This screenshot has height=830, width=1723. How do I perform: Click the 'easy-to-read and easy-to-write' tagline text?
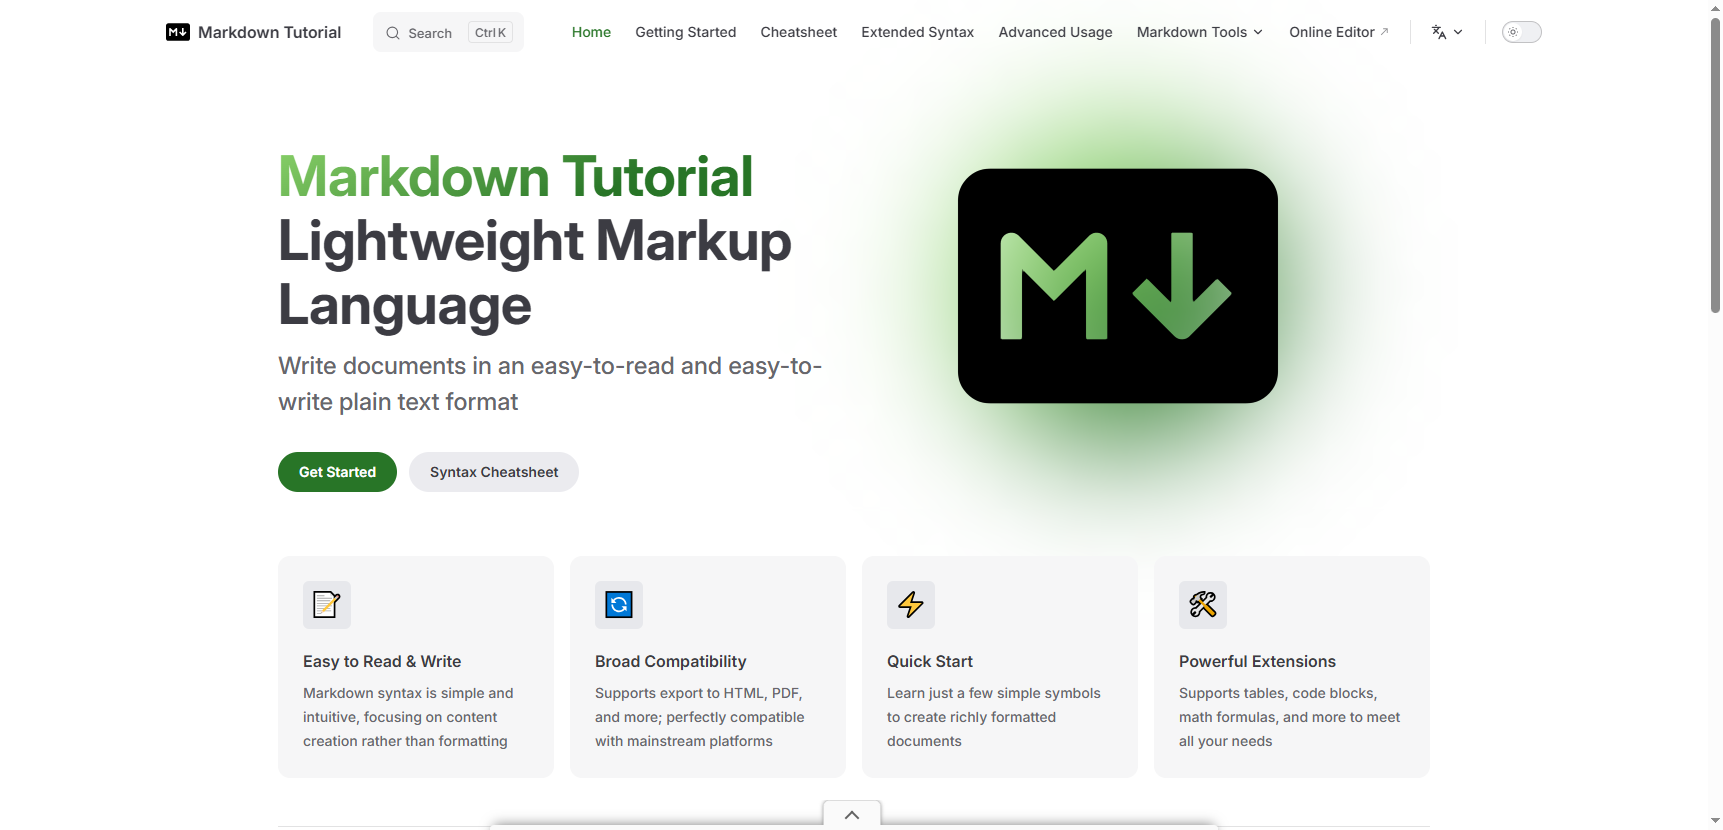(x=550, y=384)
